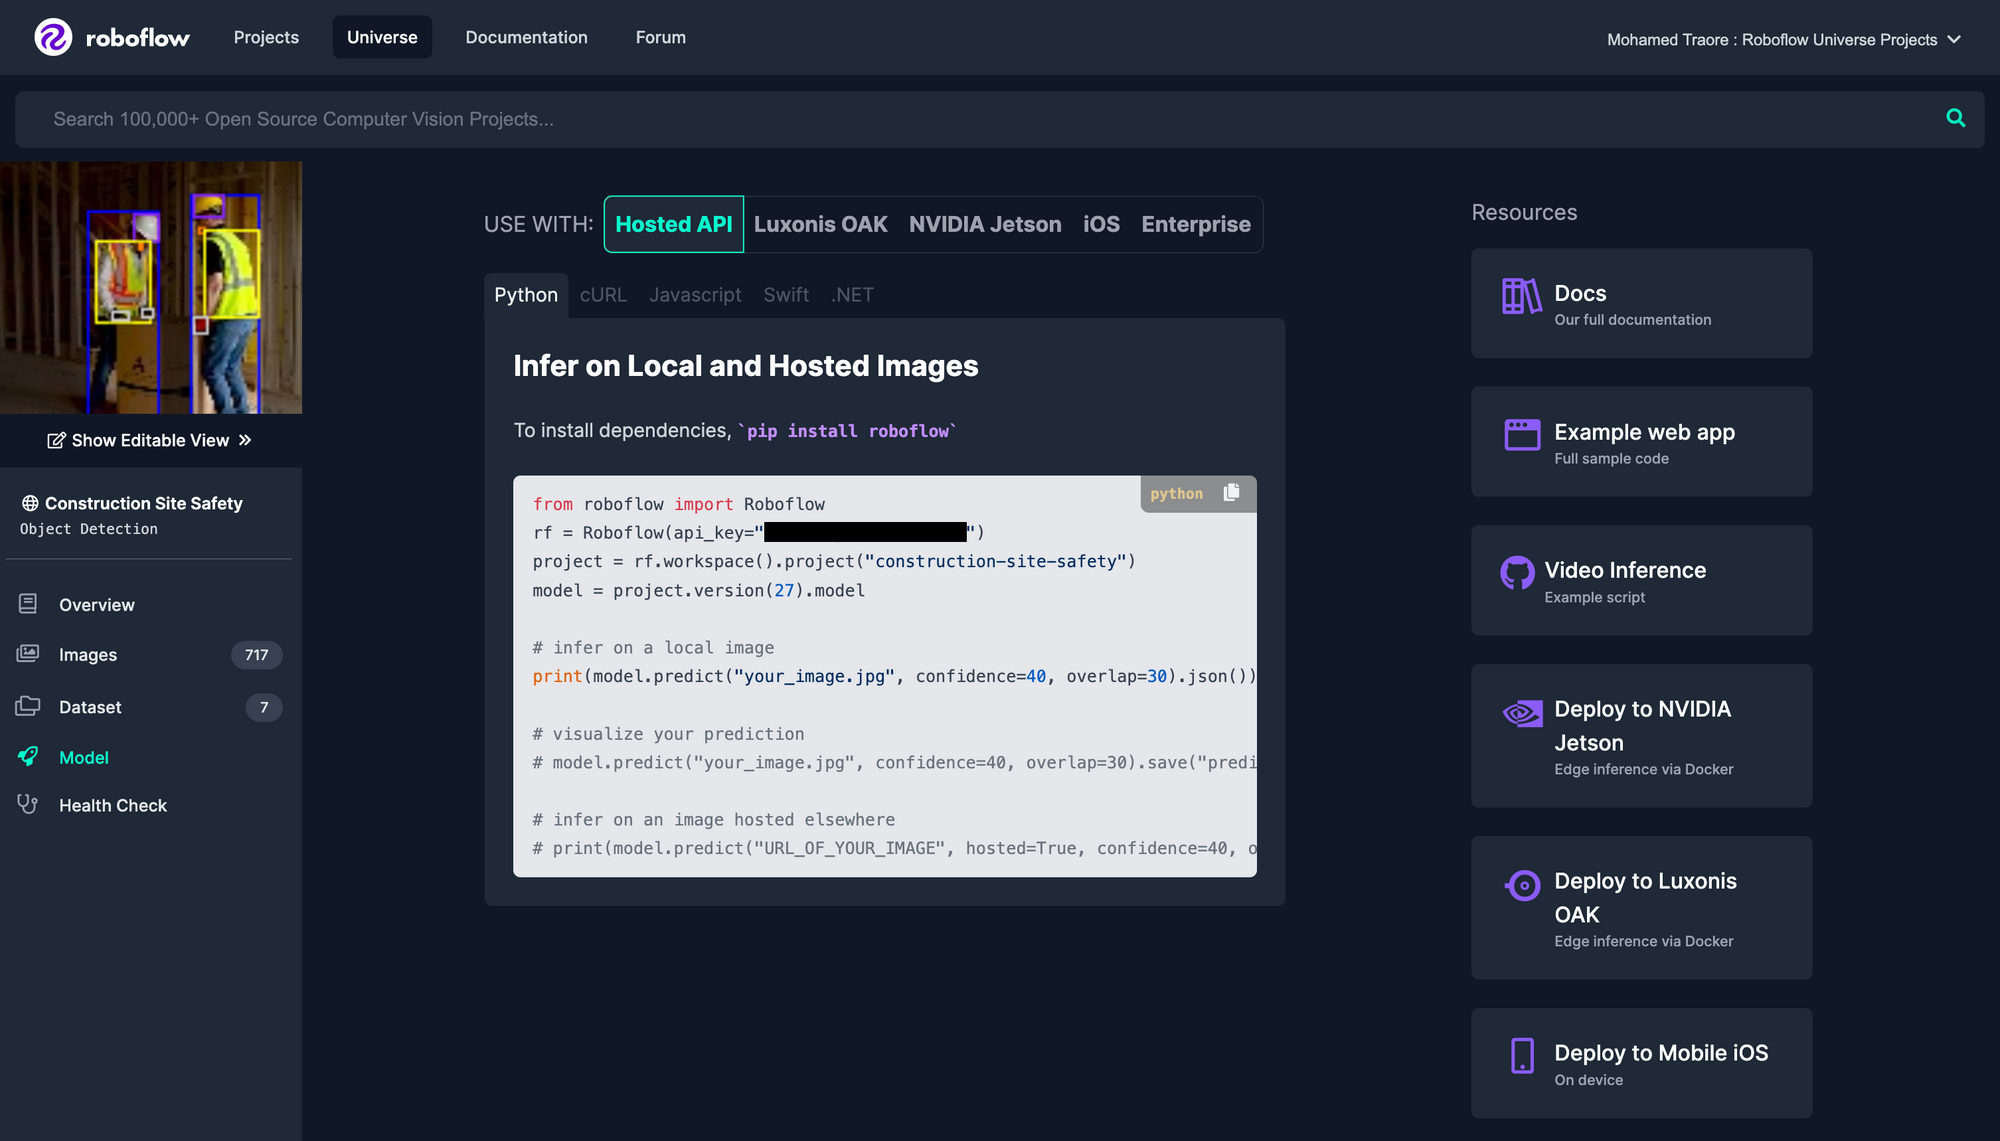Switch to the Swift code tab

pos(786,294)
